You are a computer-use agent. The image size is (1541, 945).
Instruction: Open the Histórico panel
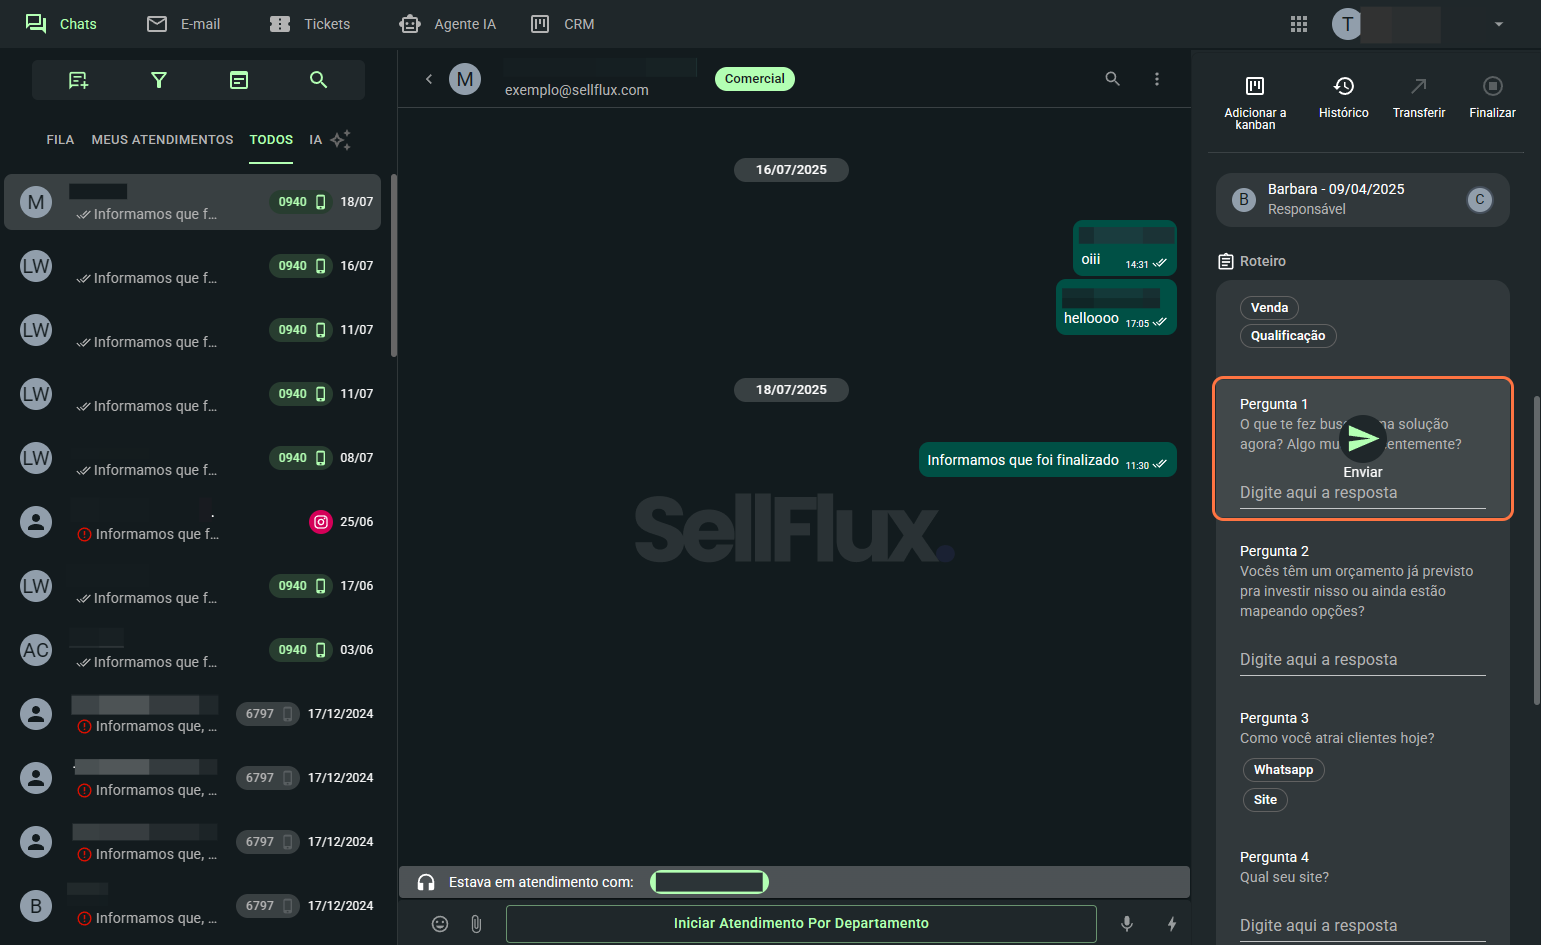click(1343, 98)
